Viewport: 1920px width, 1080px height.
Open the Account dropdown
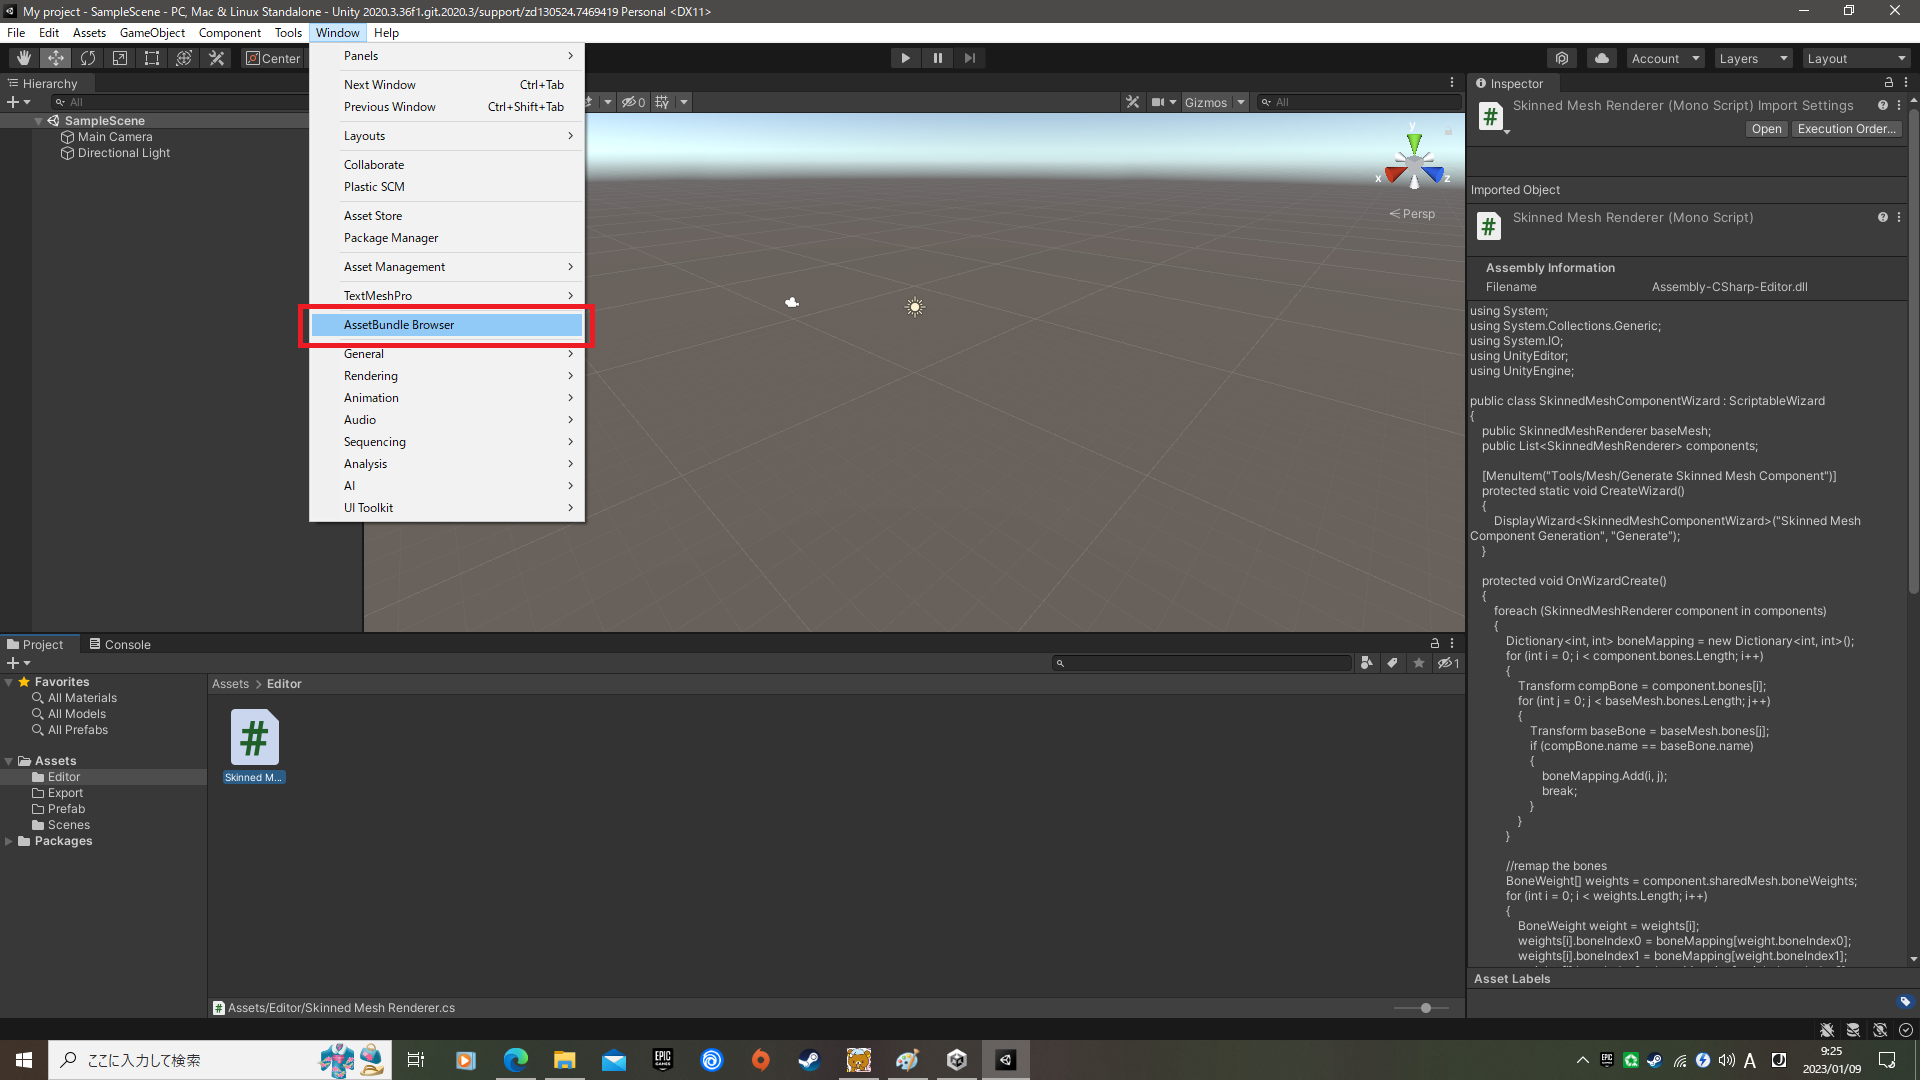(1664, 58)
